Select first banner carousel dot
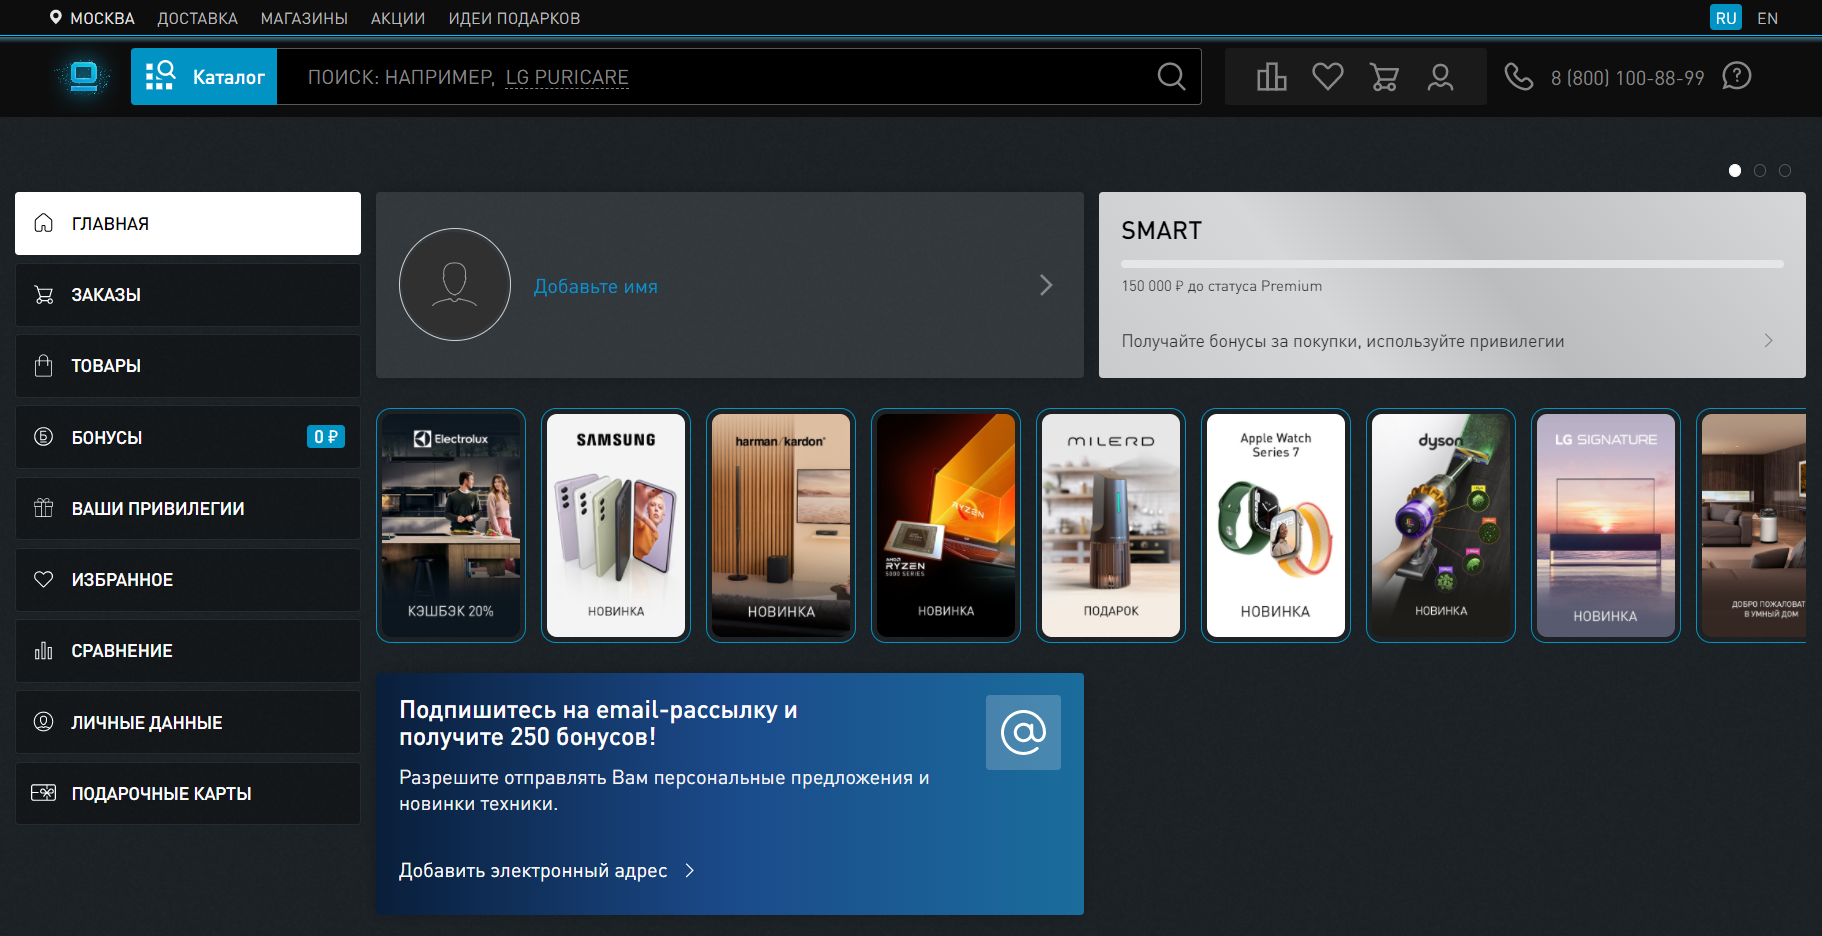The image size is (1822, 936). (1735, 171)
